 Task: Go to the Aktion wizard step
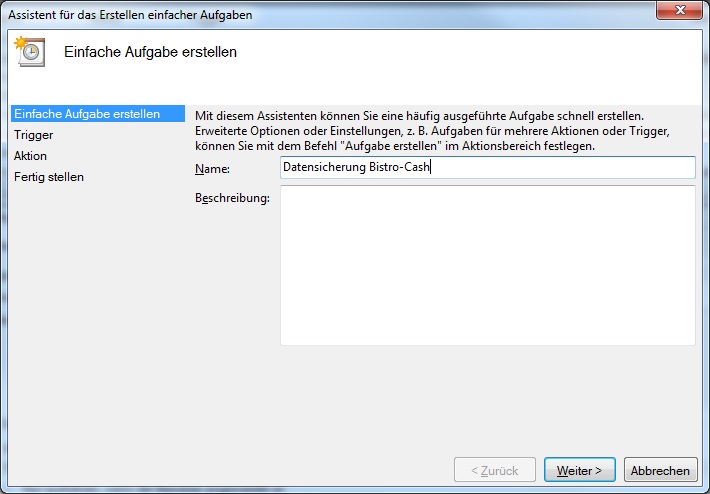coord(30,156)
